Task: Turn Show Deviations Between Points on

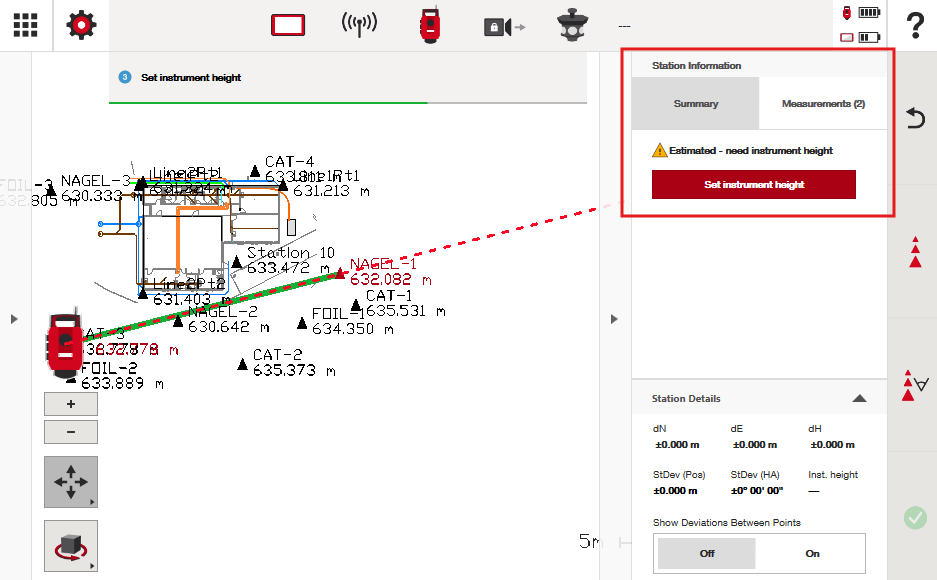Action: (812, 553)
